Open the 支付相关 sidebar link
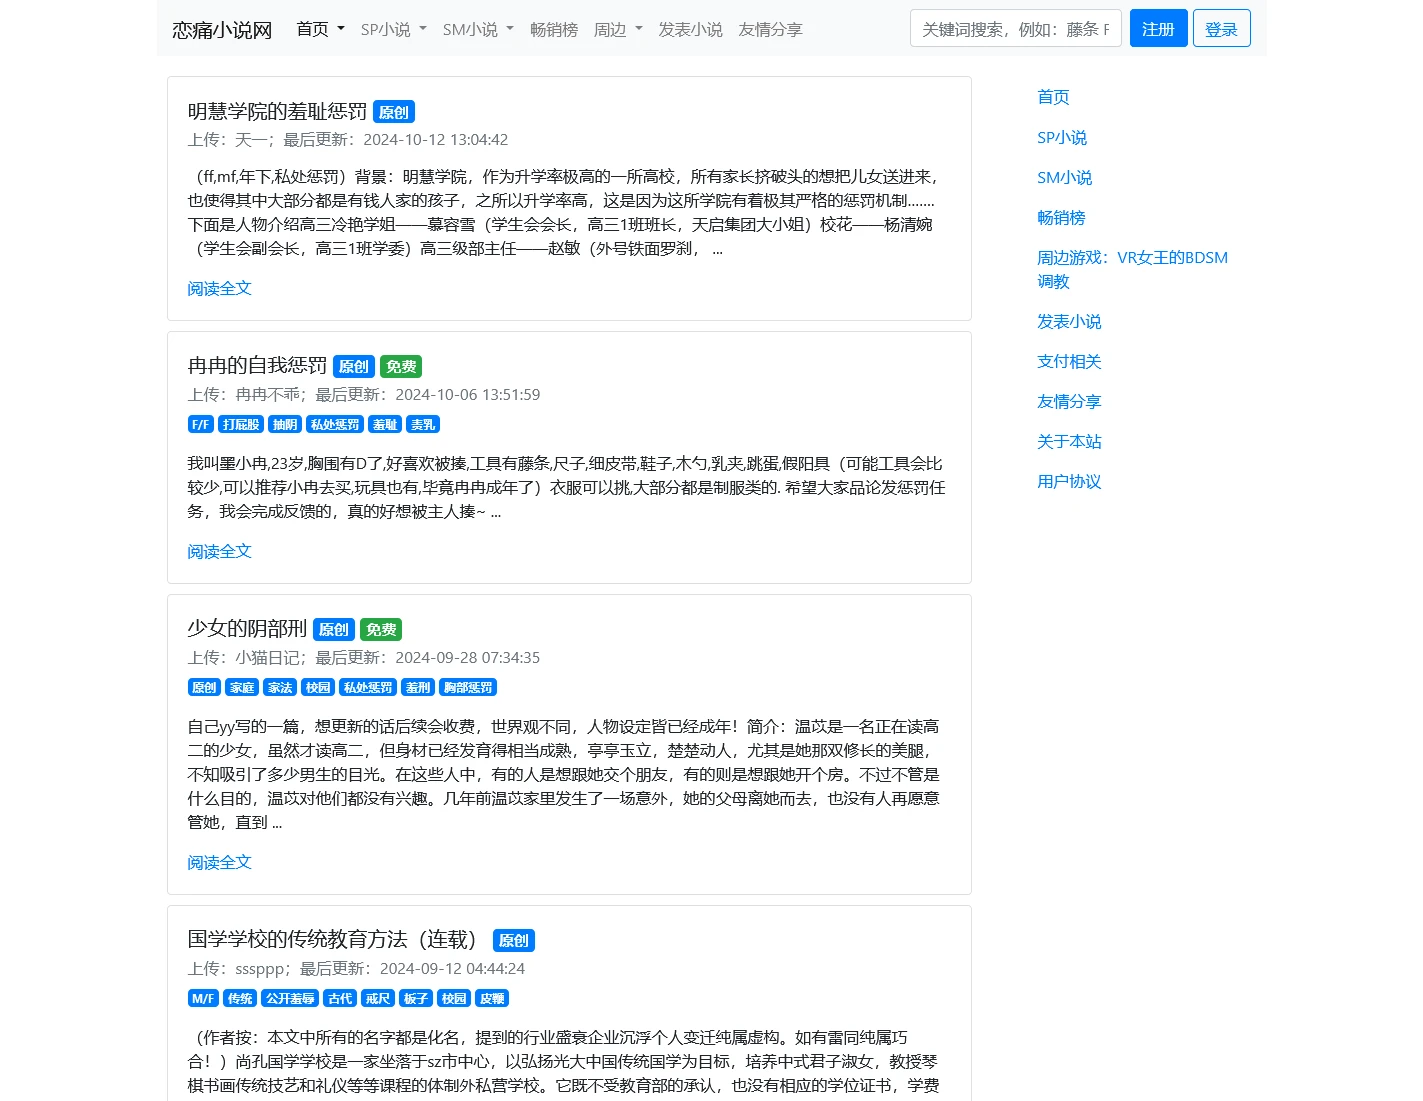 pyautogui.click(x=1069, y=361)
